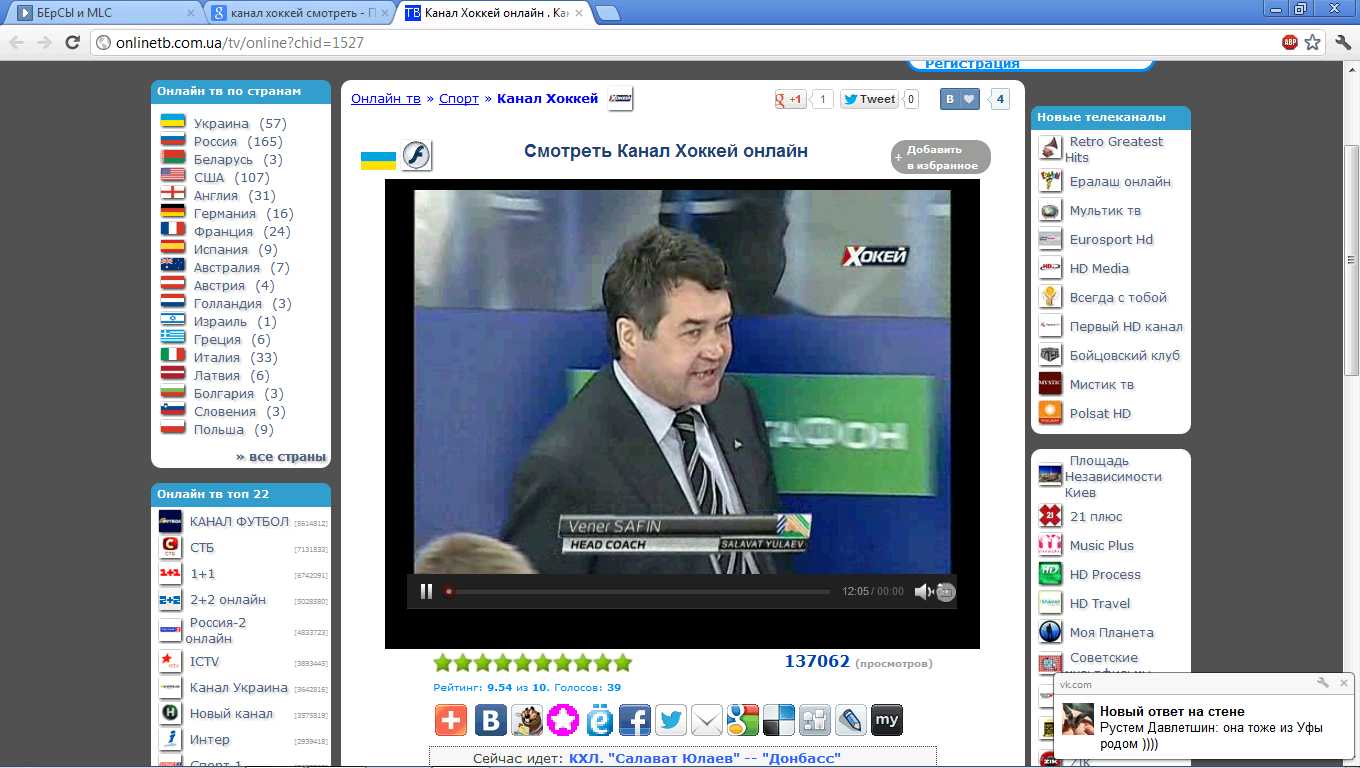Select США (107) channels

click(232, 177)
